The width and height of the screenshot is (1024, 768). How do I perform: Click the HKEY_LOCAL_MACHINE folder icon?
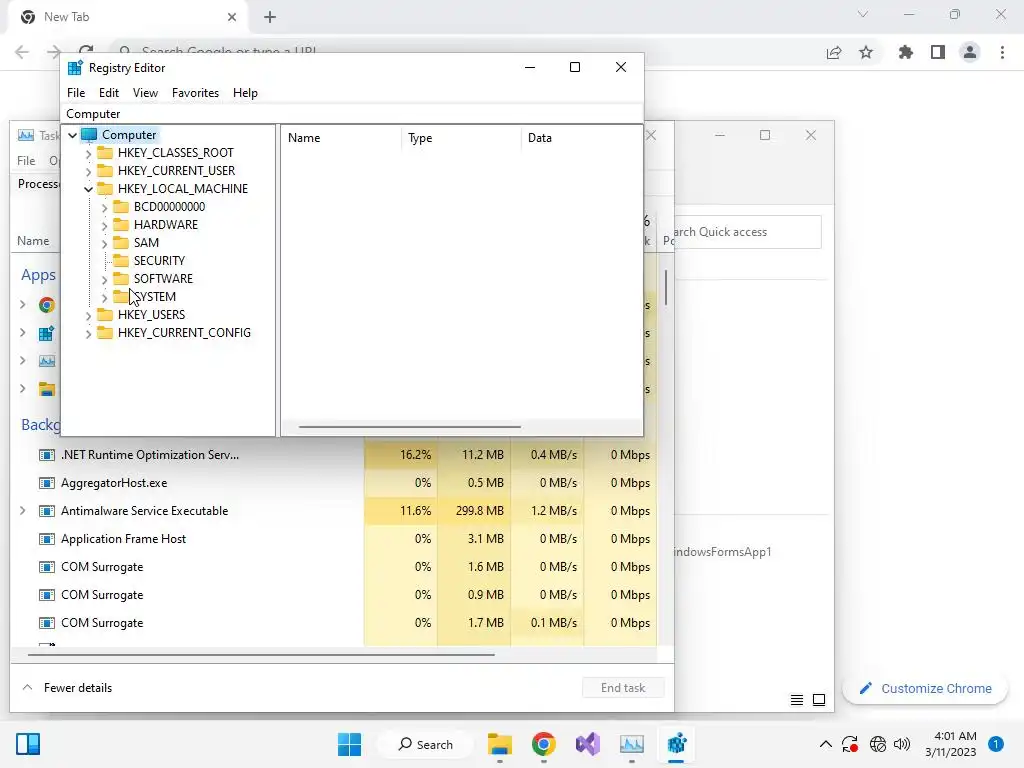tap(105, 189)
